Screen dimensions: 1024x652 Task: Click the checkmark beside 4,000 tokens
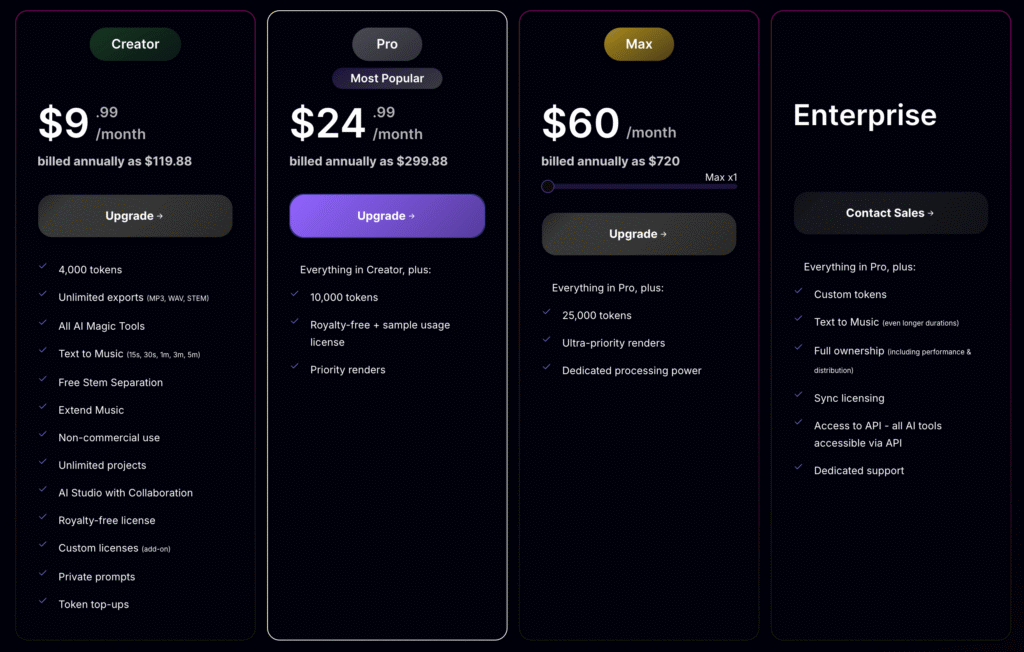pos(42,266)
